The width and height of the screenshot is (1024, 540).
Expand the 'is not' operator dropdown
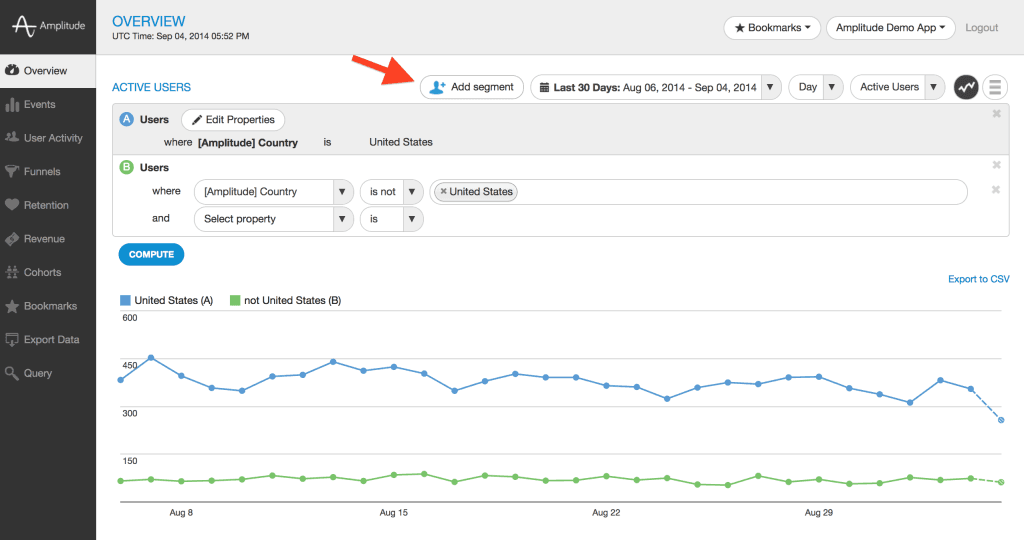click(x=391, y=192)
